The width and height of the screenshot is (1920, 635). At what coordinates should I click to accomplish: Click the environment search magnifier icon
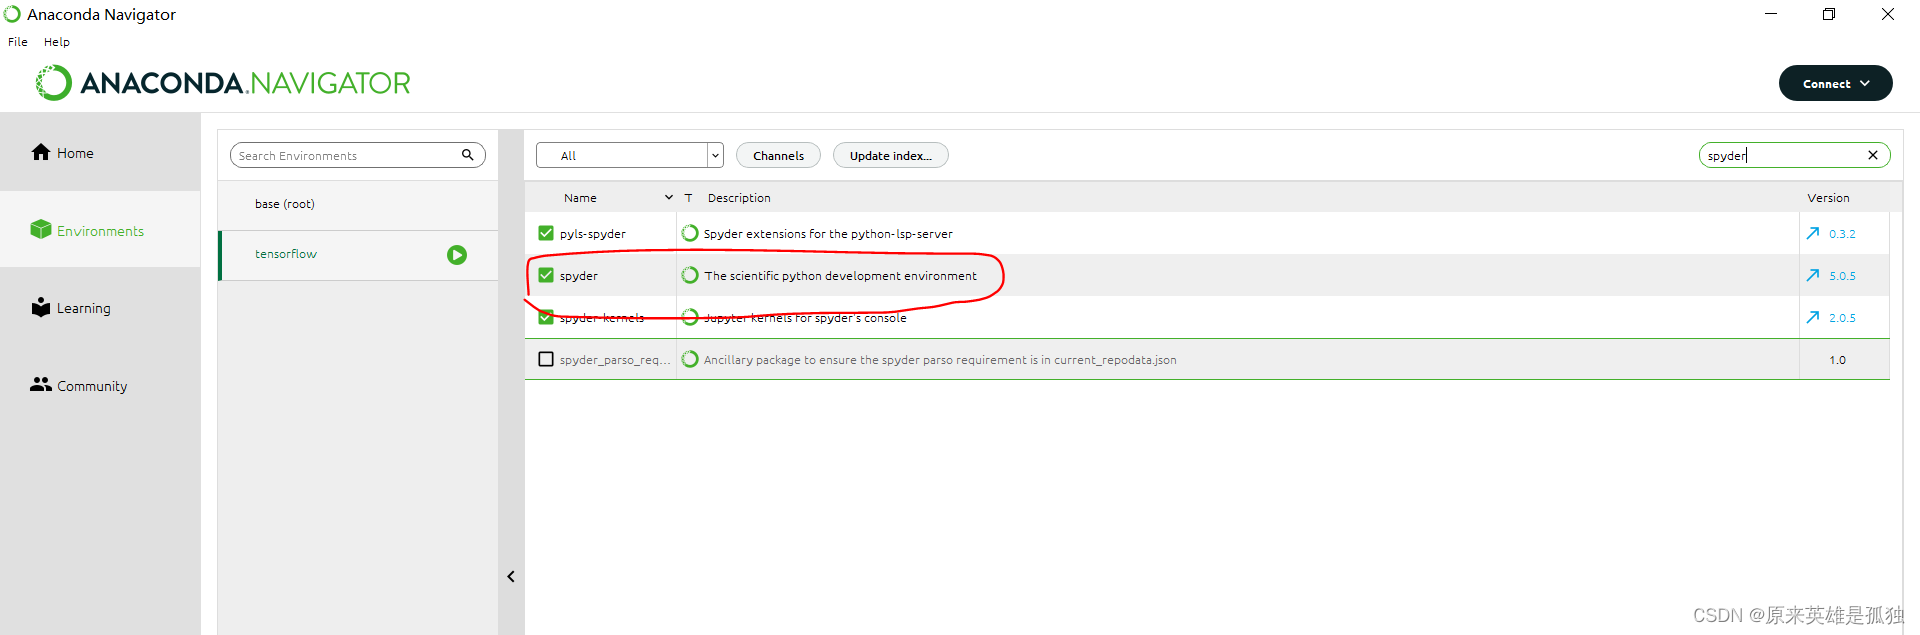467,155
